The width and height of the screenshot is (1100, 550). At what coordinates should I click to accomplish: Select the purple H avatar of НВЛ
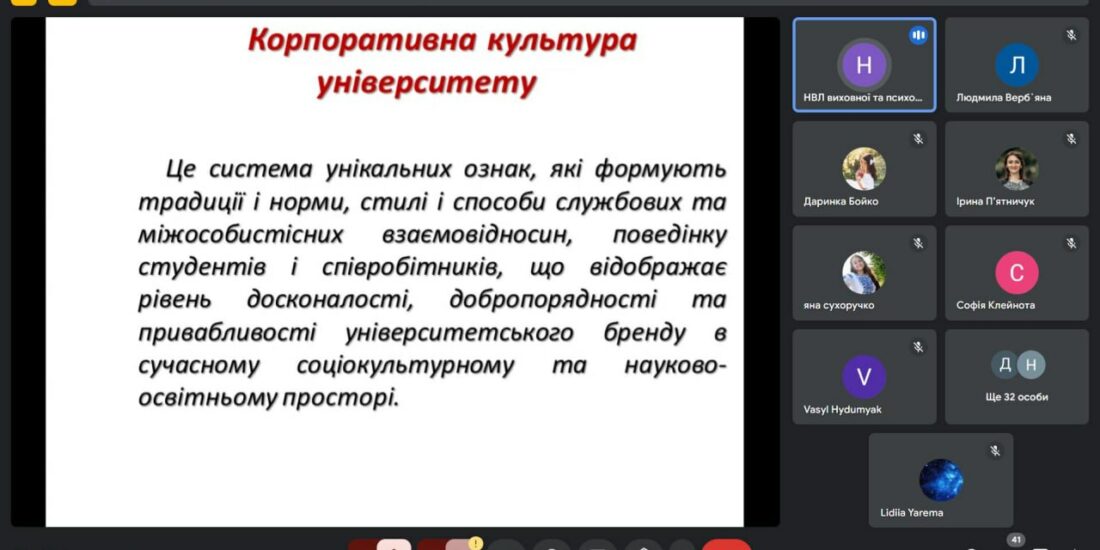864,65
